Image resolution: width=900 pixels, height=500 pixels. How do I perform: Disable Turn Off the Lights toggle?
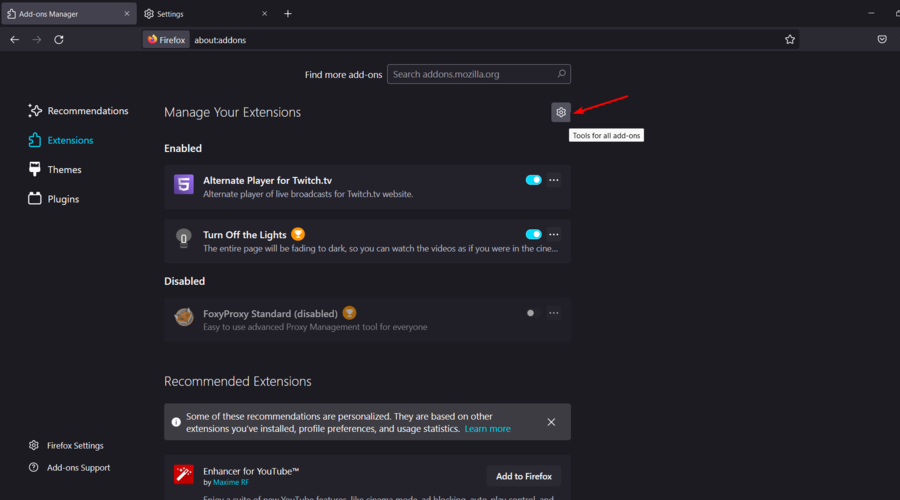(x=533, y=234)
